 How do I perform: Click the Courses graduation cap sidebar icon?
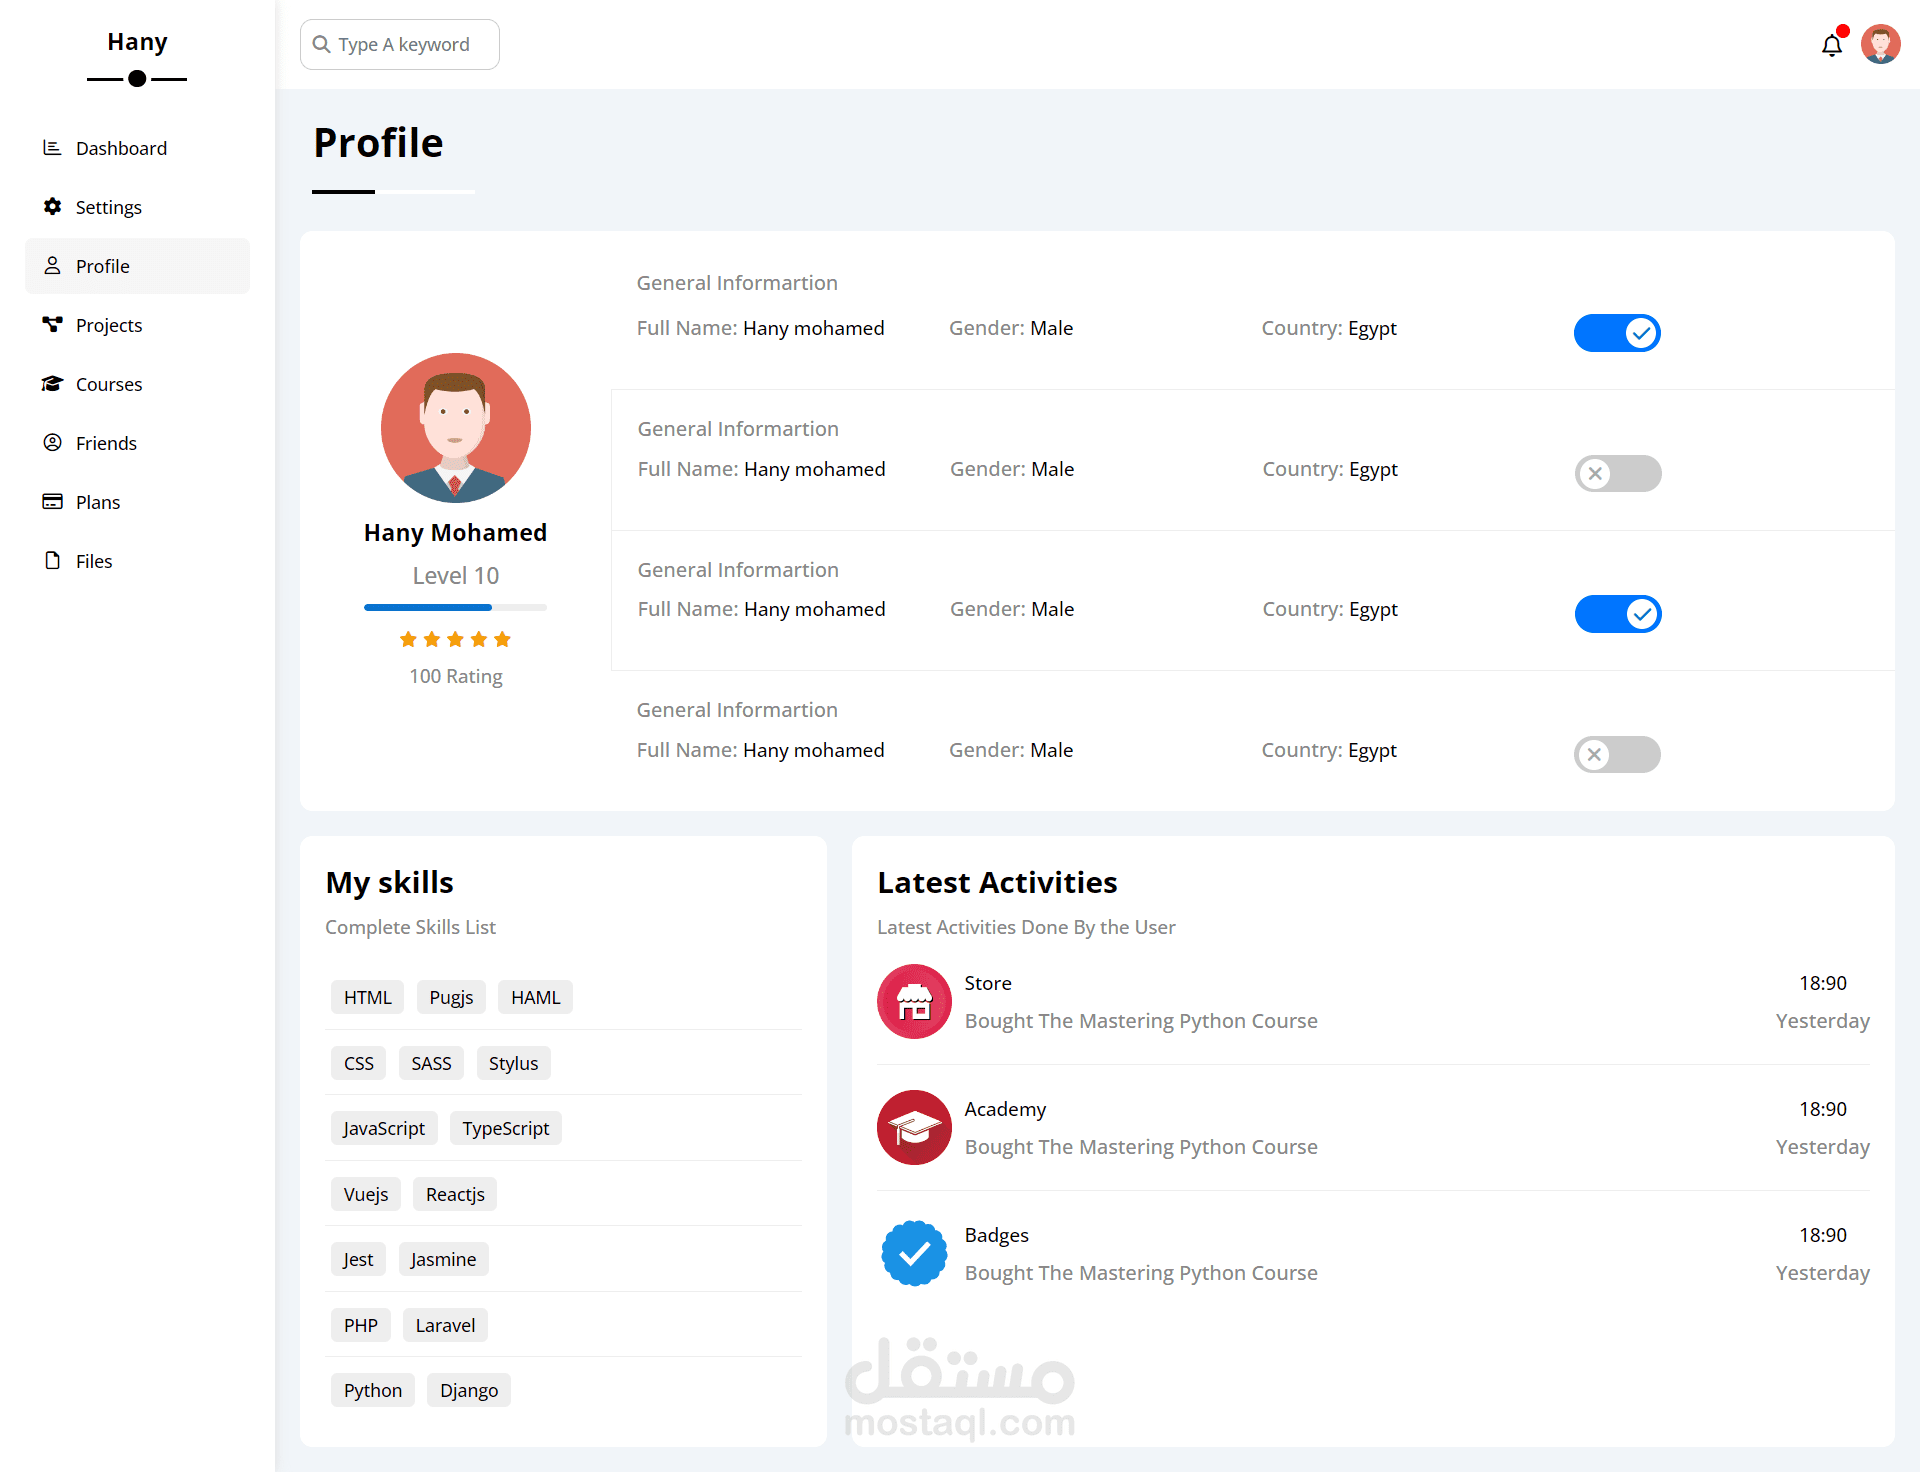coord(52,384)
